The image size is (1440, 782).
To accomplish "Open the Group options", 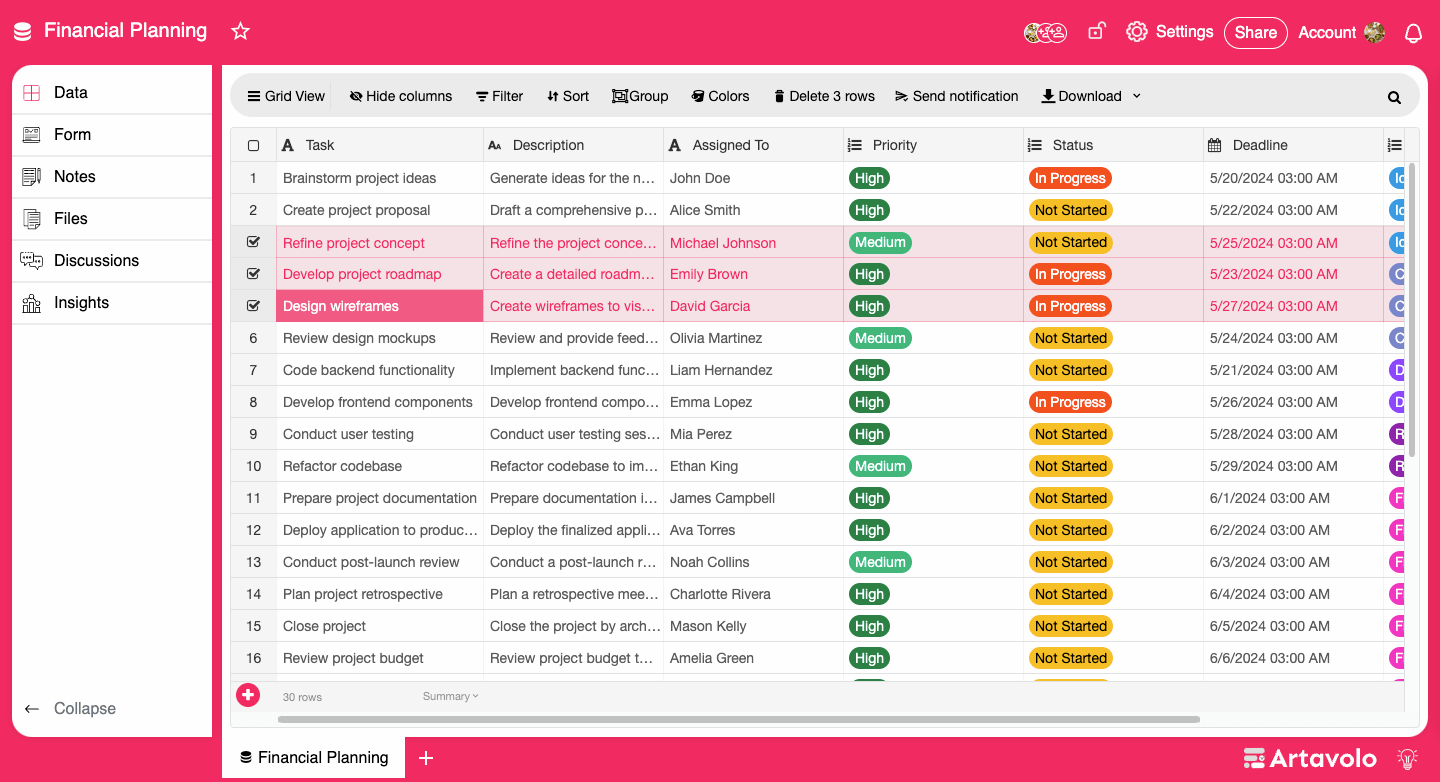I will click(x=640, y=96).
